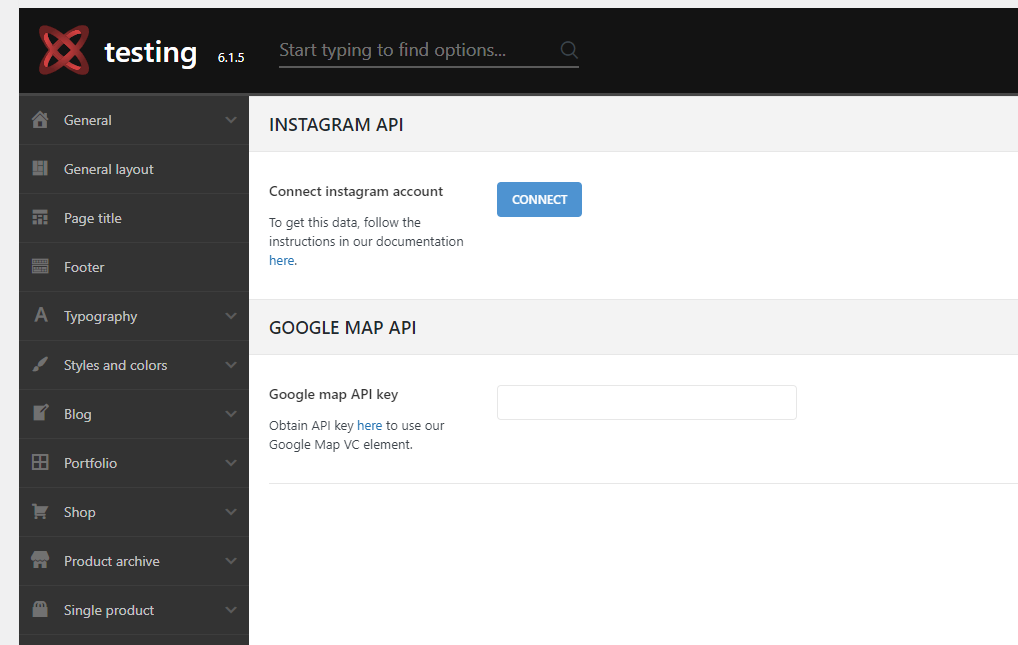The width and height of the screenshot is (1018, 645).
Task: Expand the Single product chevron
Action: click(x=230, y=610)
